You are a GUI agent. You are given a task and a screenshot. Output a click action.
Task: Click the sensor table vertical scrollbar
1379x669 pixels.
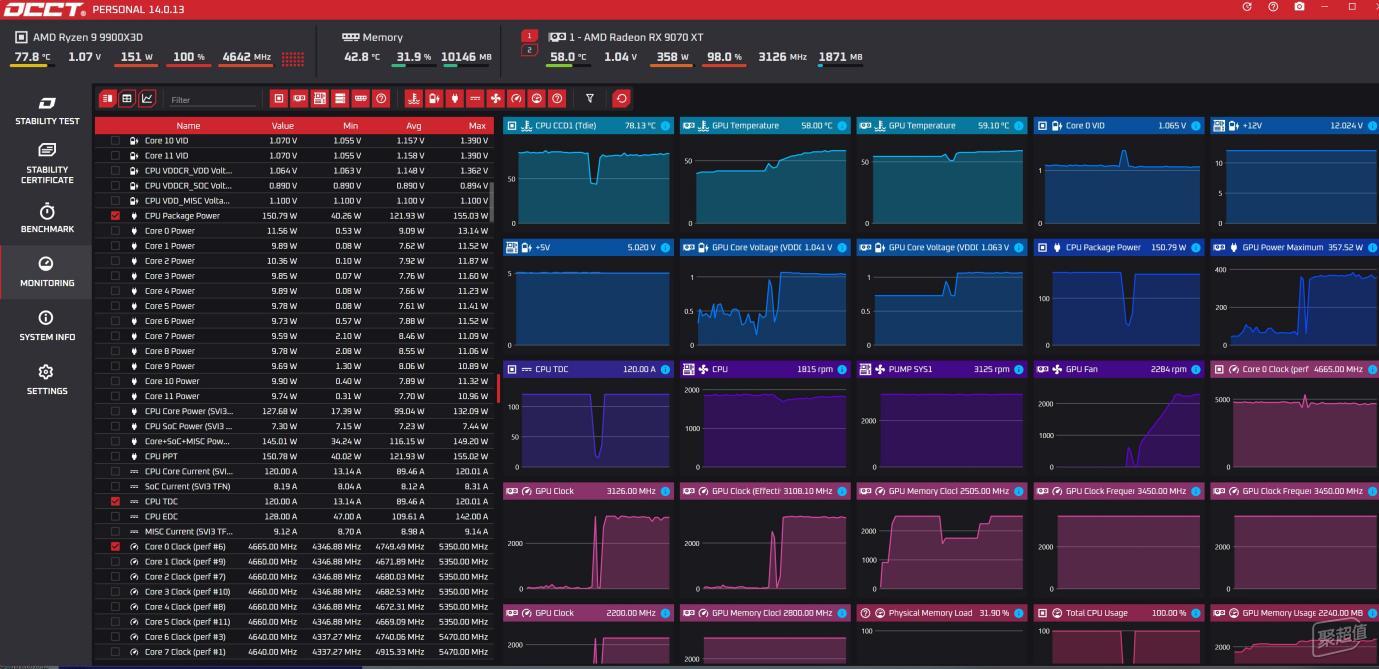coord(491,200)
